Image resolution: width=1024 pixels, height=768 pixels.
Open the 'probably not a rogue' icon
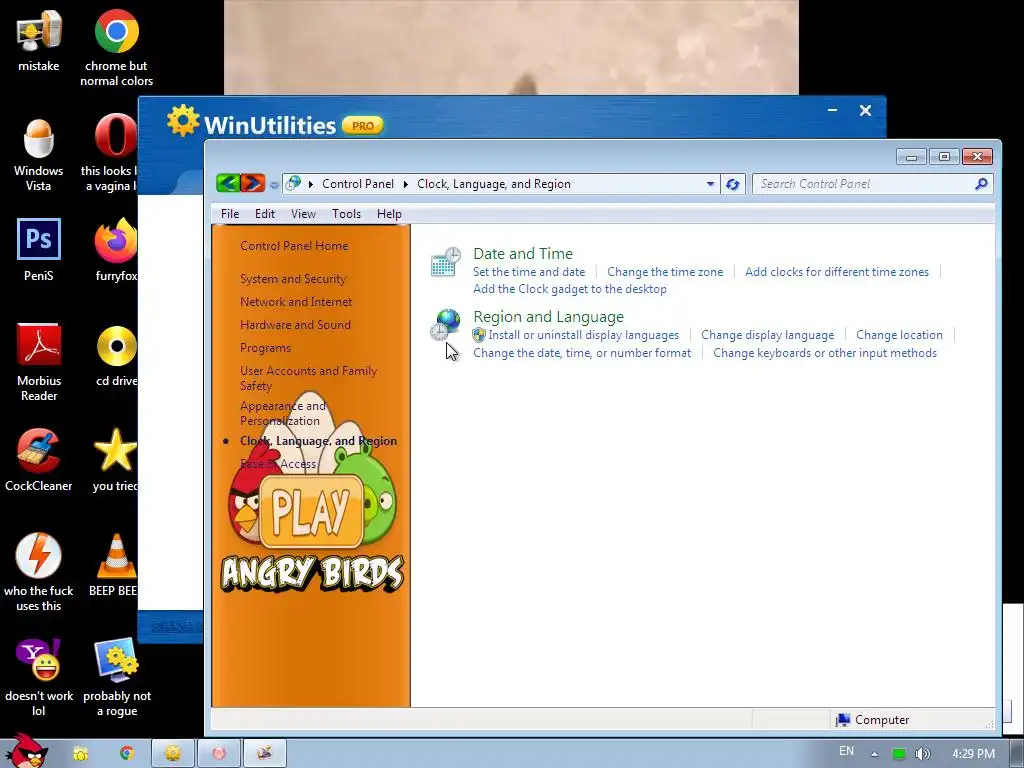point(117,660)
